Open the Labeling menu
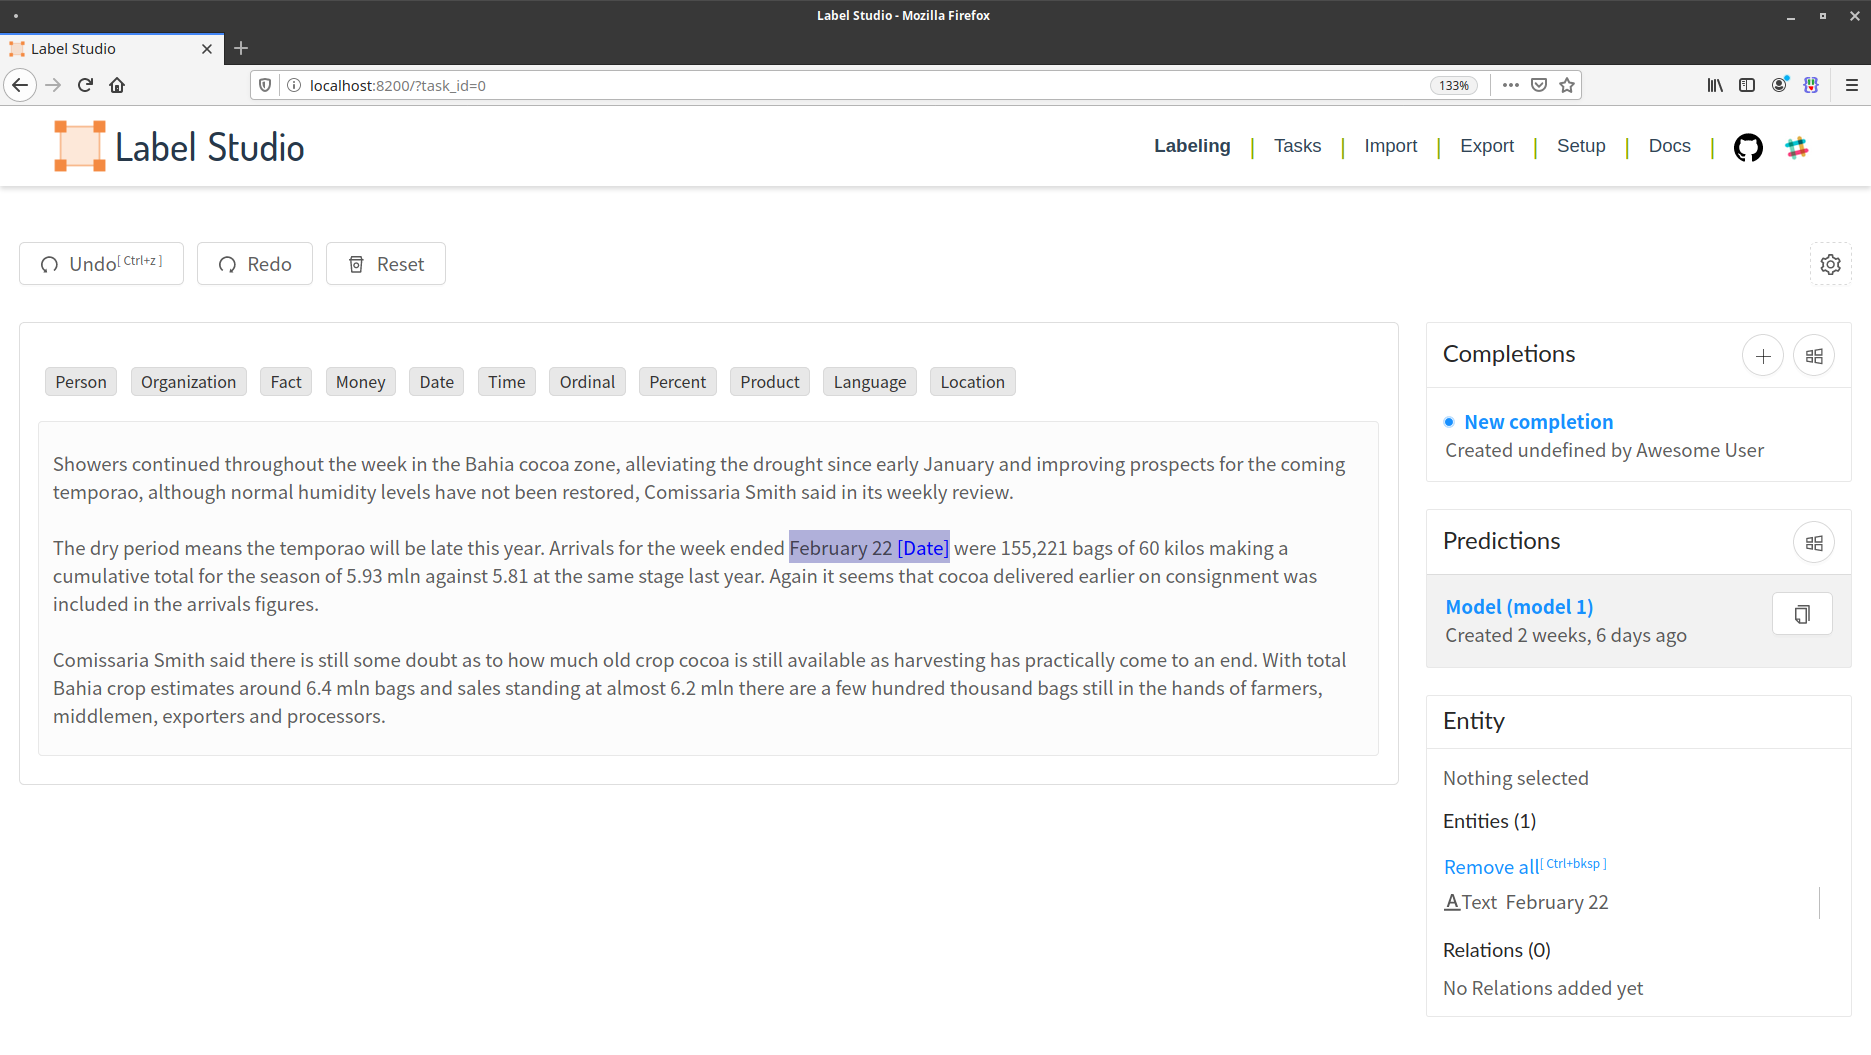 (1192, 146)
